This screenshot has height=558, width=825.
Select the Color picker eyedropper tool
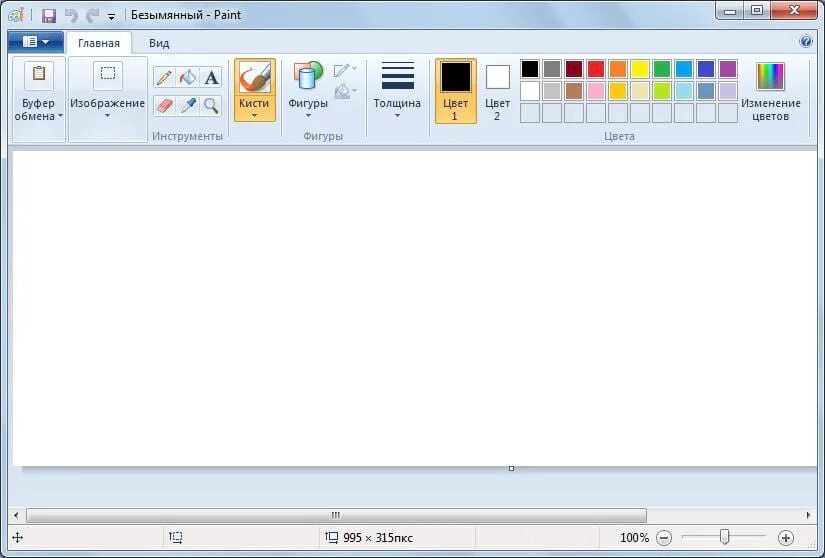coord(188,106)
